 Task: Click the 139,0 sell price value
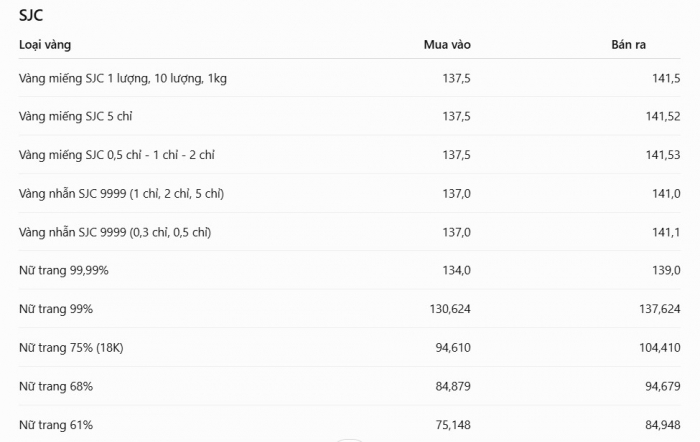(666, 271)
